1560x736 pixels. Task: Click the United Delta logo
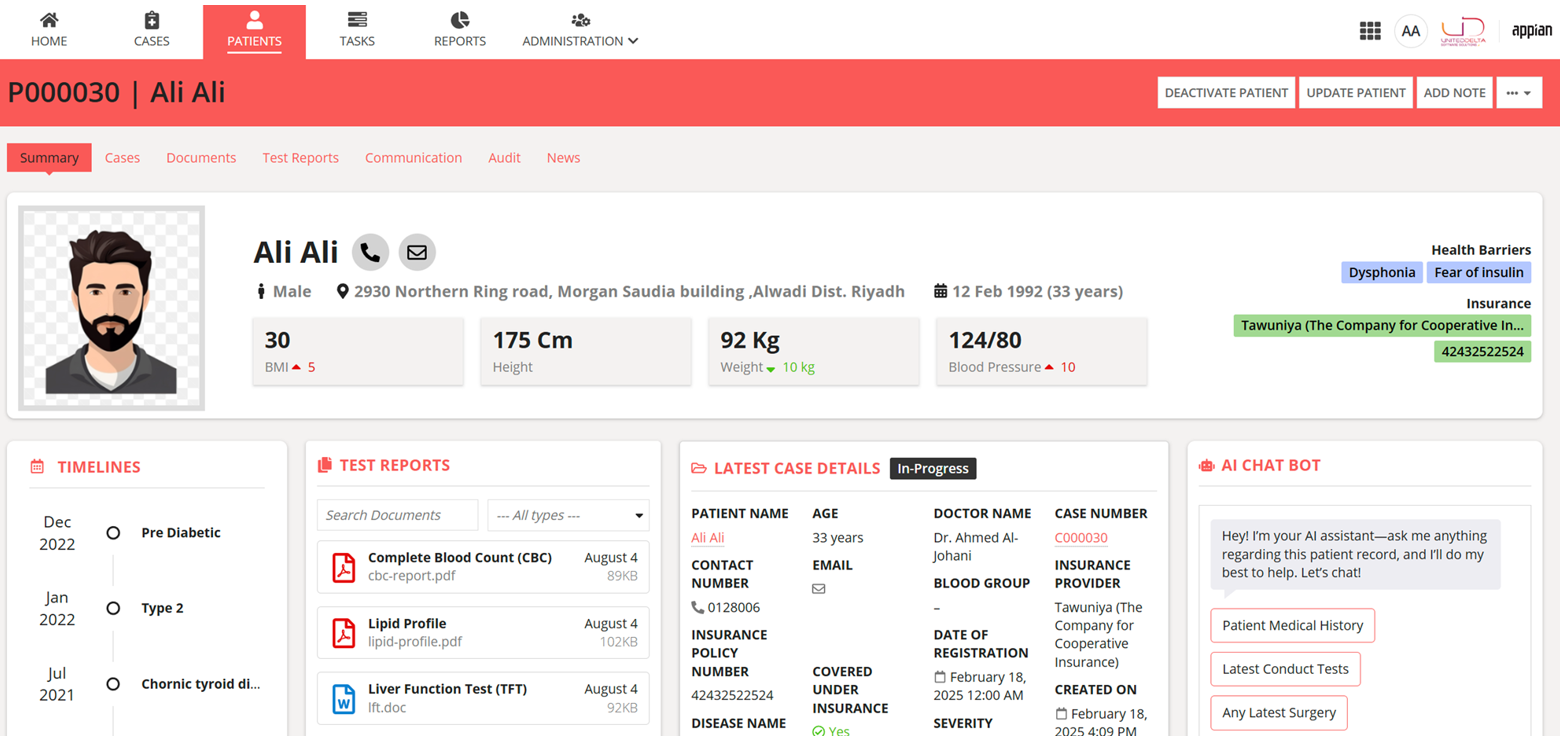click(1463, 31)
